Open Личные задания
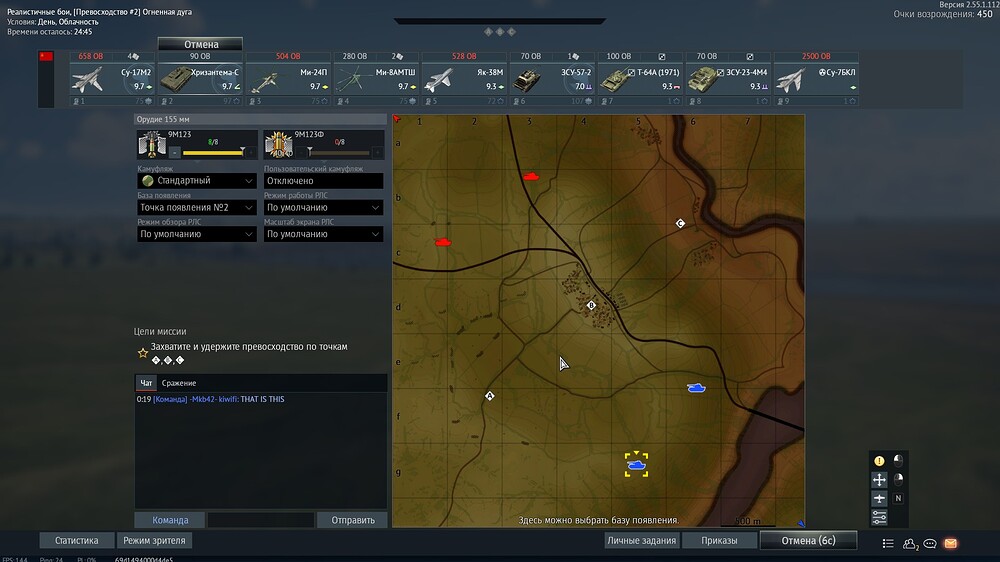 coord(642,540)
